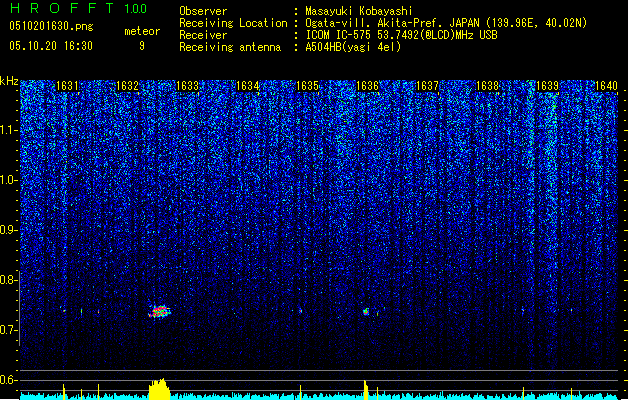Click the 0.9 kHz axis tick label
The height and width of the screenshot is (400, 629).
coord(9,230)
